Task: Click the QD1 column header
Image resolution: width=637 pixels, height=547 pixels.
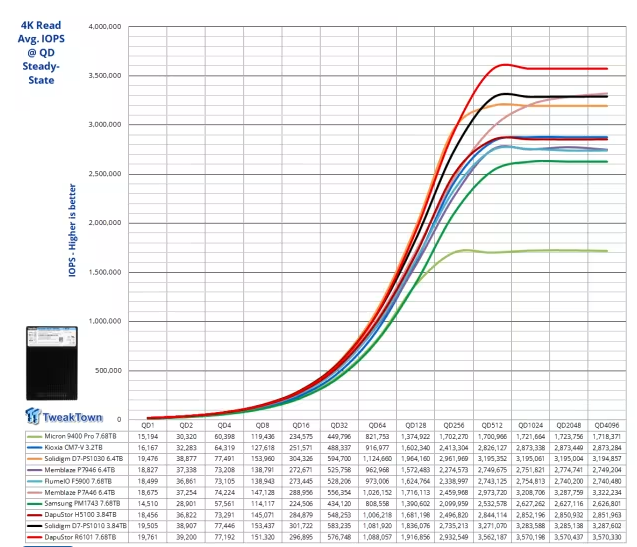Action: 148,425
